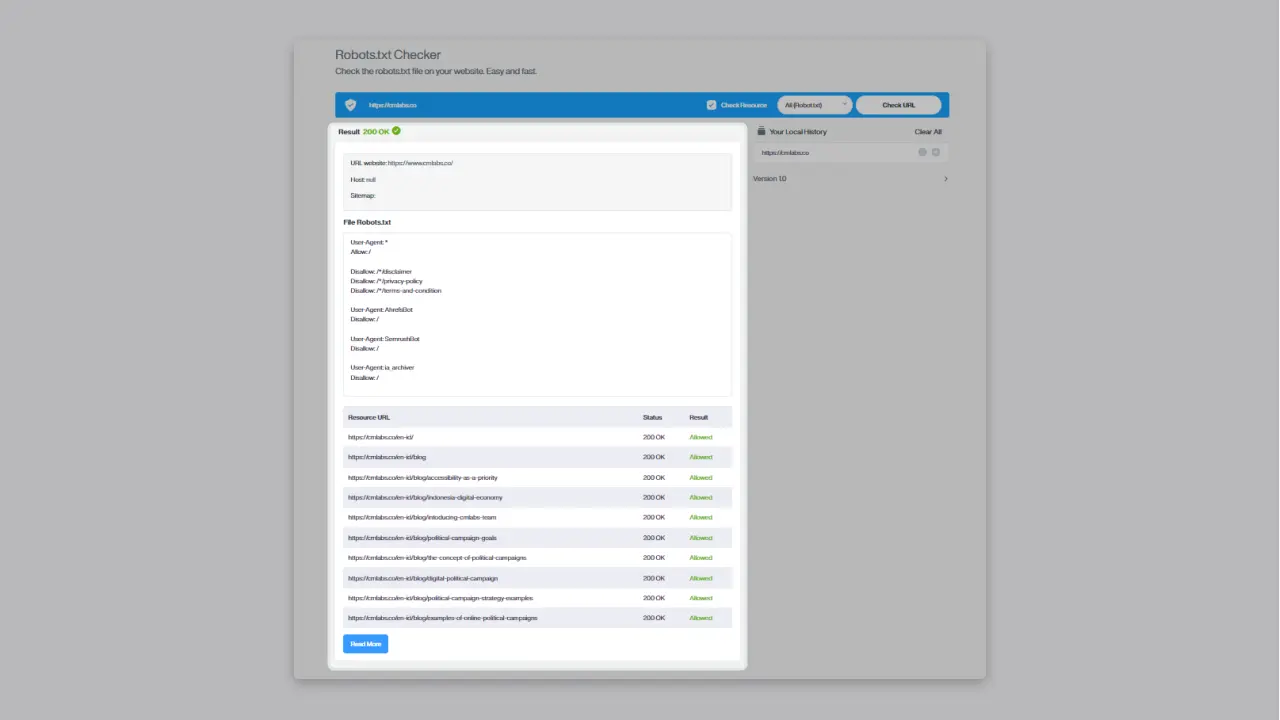The width and height of the screenshot is (1280, 720).
Task: Click the Local History archive icon
Action: point(761,131)
